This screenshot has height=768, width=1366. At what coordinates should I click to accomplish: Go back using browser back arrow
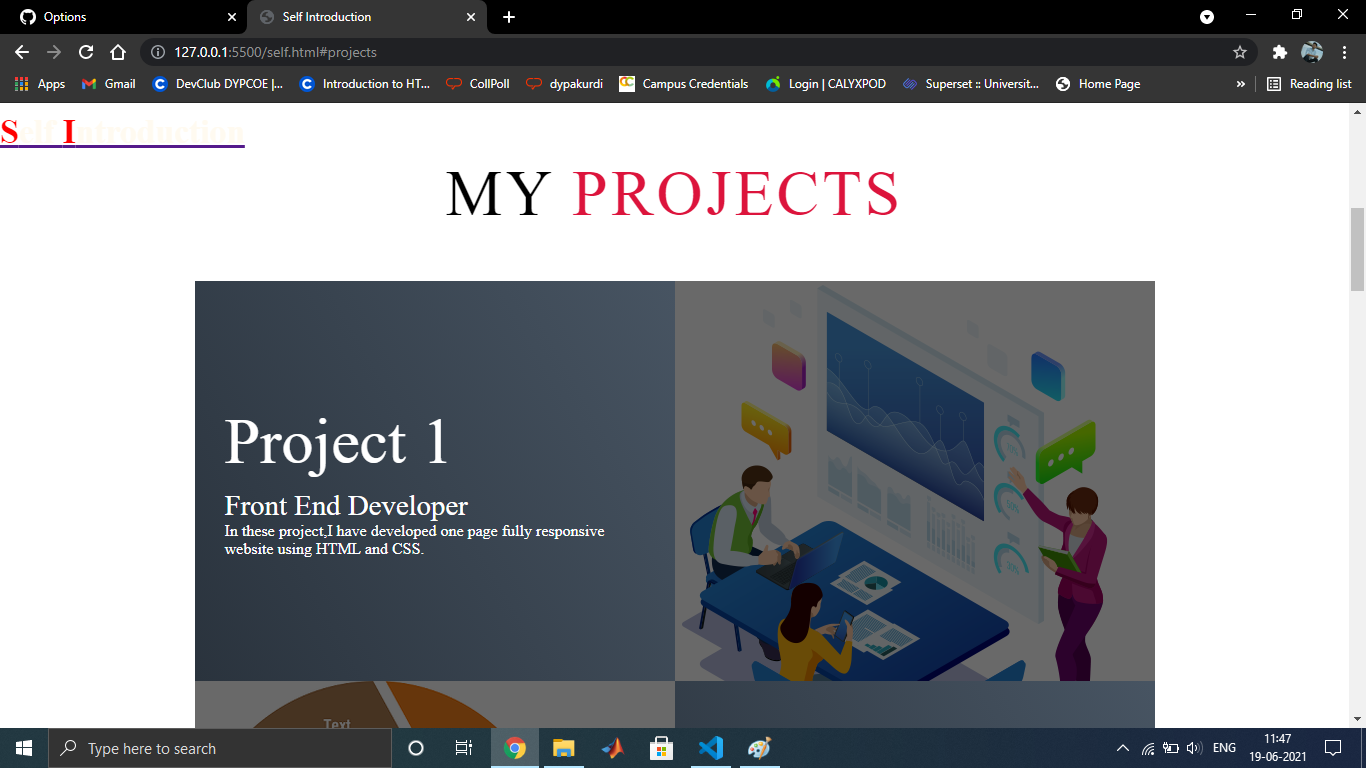[22, 52]
